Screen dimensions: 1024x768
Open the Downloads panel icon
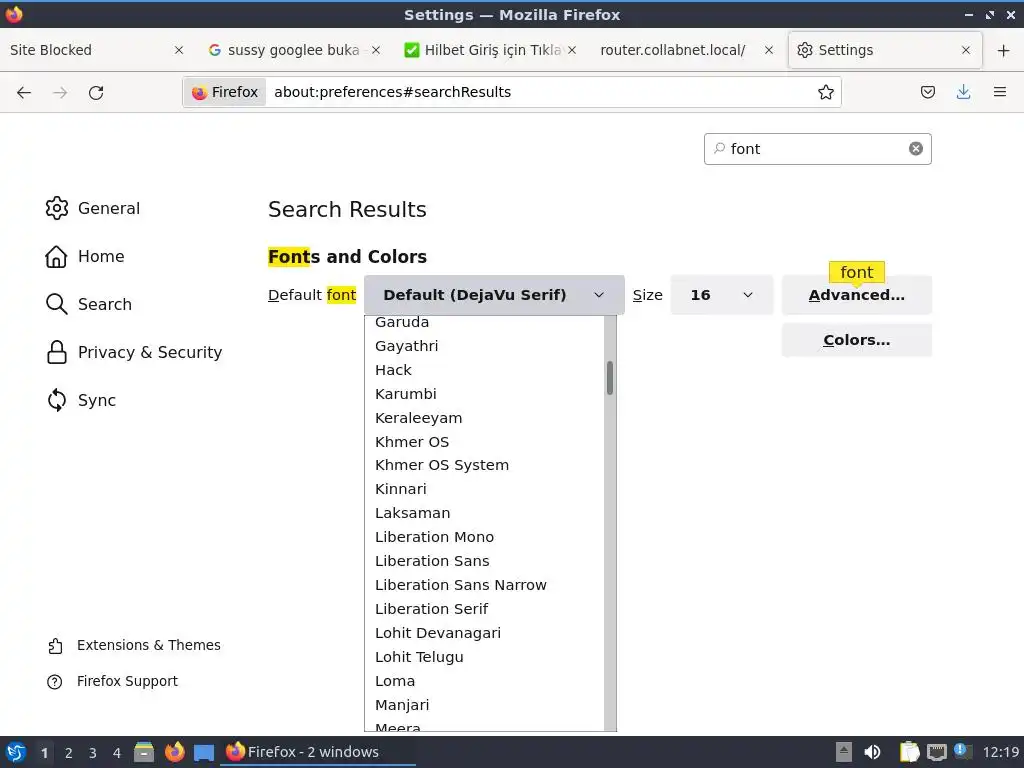(963, 92)
